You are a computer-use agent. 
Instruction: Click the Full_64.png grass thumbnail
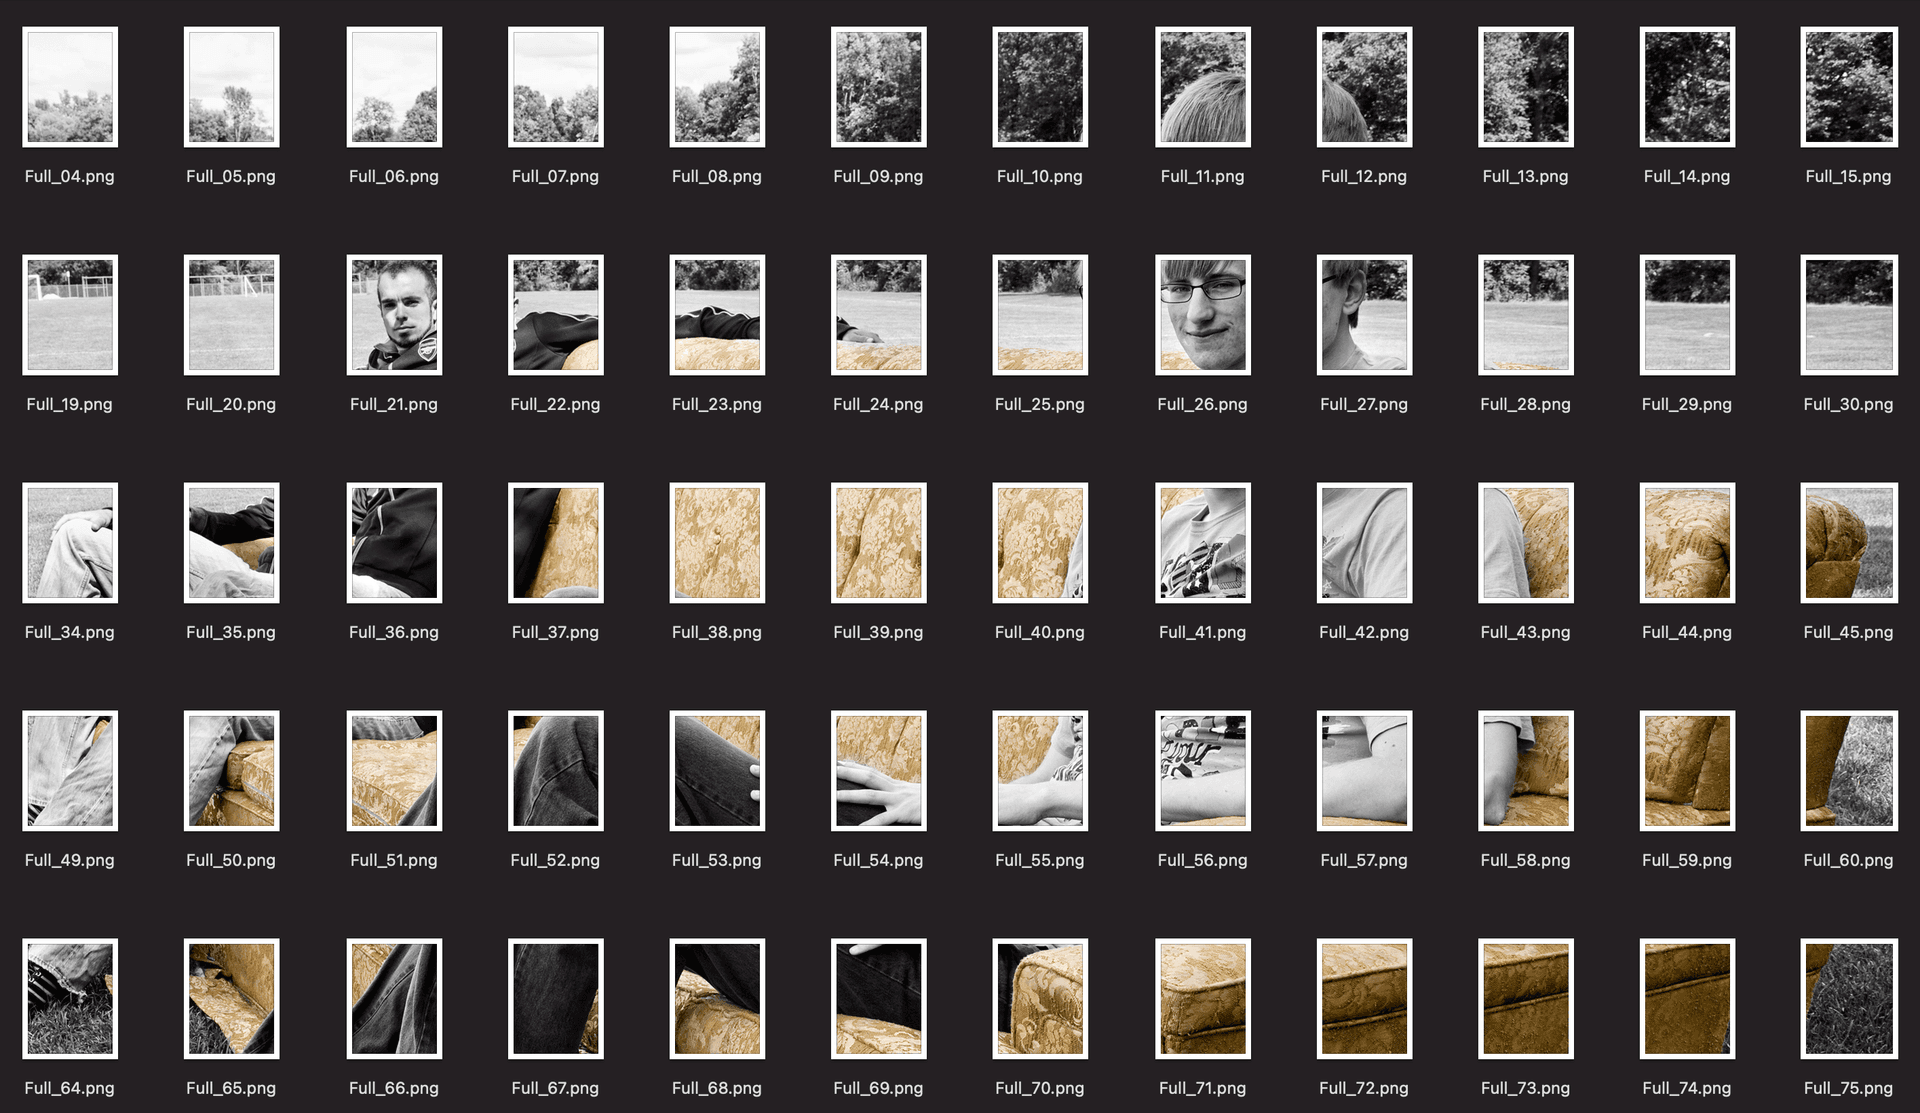pyautogui.click(x=69, y=998)
